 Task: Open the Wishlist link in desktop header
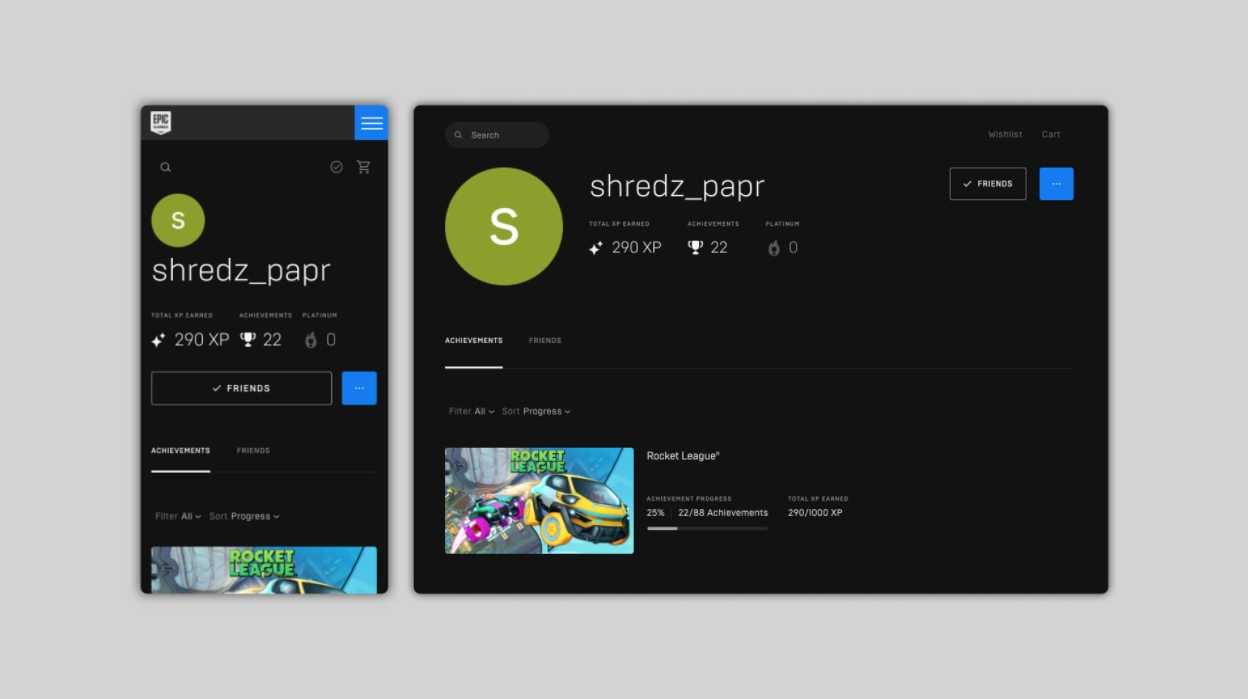pos(1005,134)
